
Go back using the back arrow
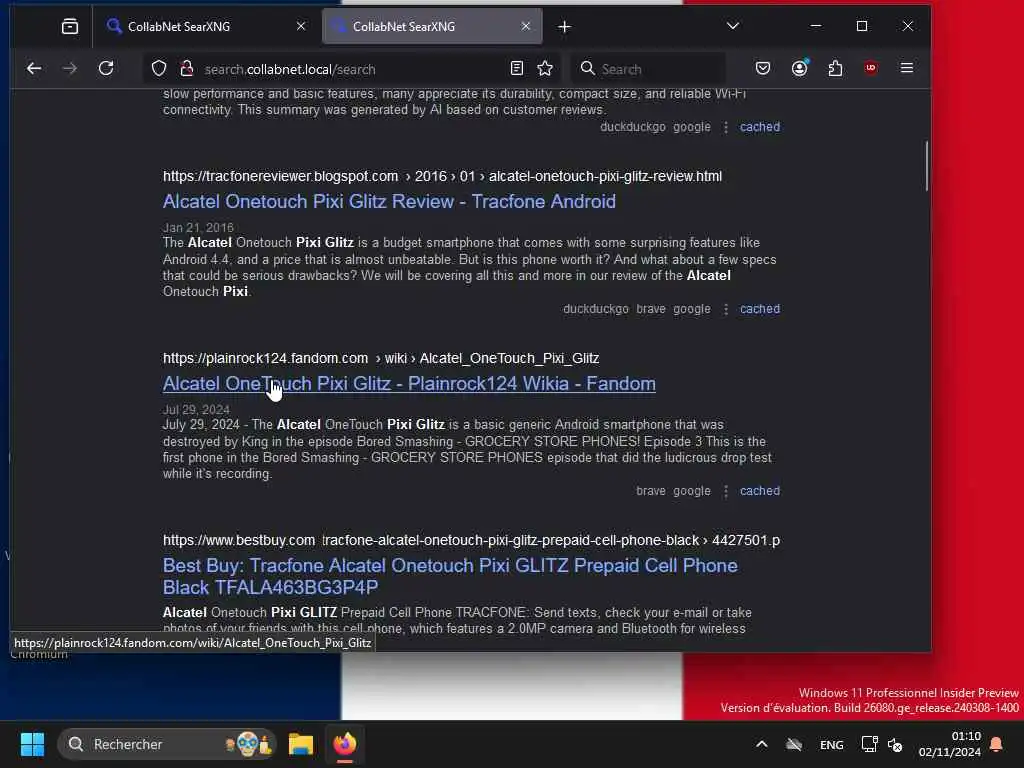coord(34,69)
